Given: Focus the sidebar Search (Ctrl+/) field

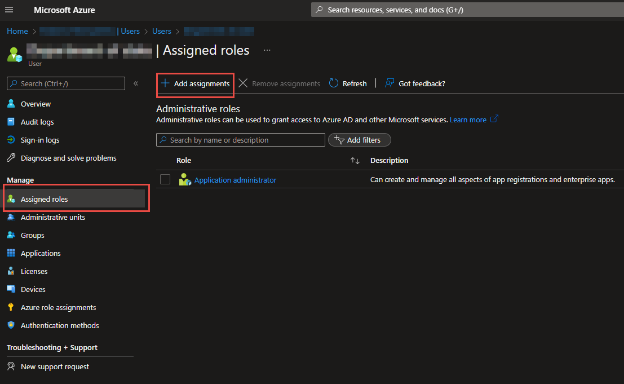Looking at the screenshot, I should (66, 83).
